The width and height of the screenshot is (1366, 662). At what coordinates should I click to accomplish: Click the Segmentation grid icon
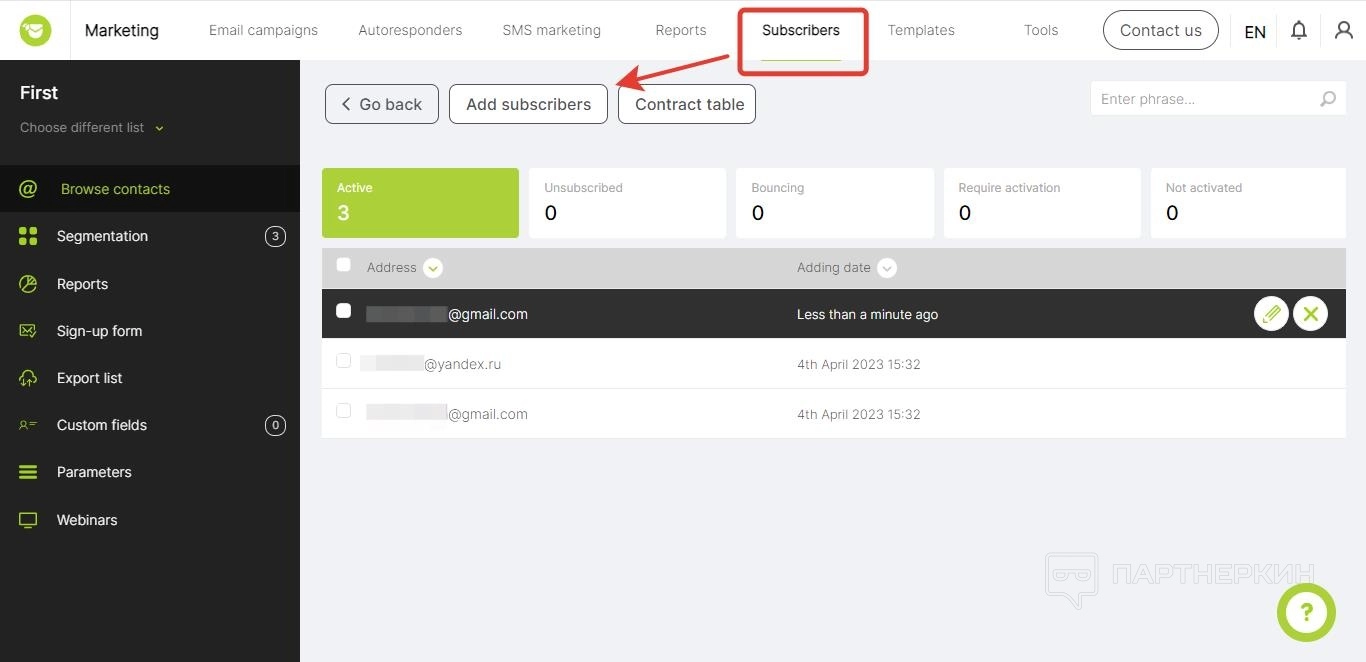tap(28, 236)
